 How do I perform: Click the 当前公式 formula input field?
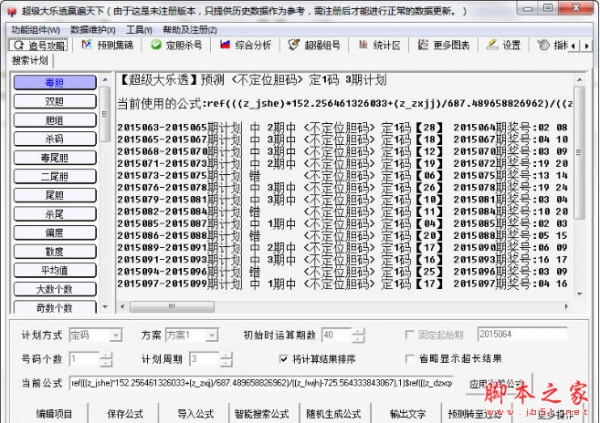coord(262,383)
